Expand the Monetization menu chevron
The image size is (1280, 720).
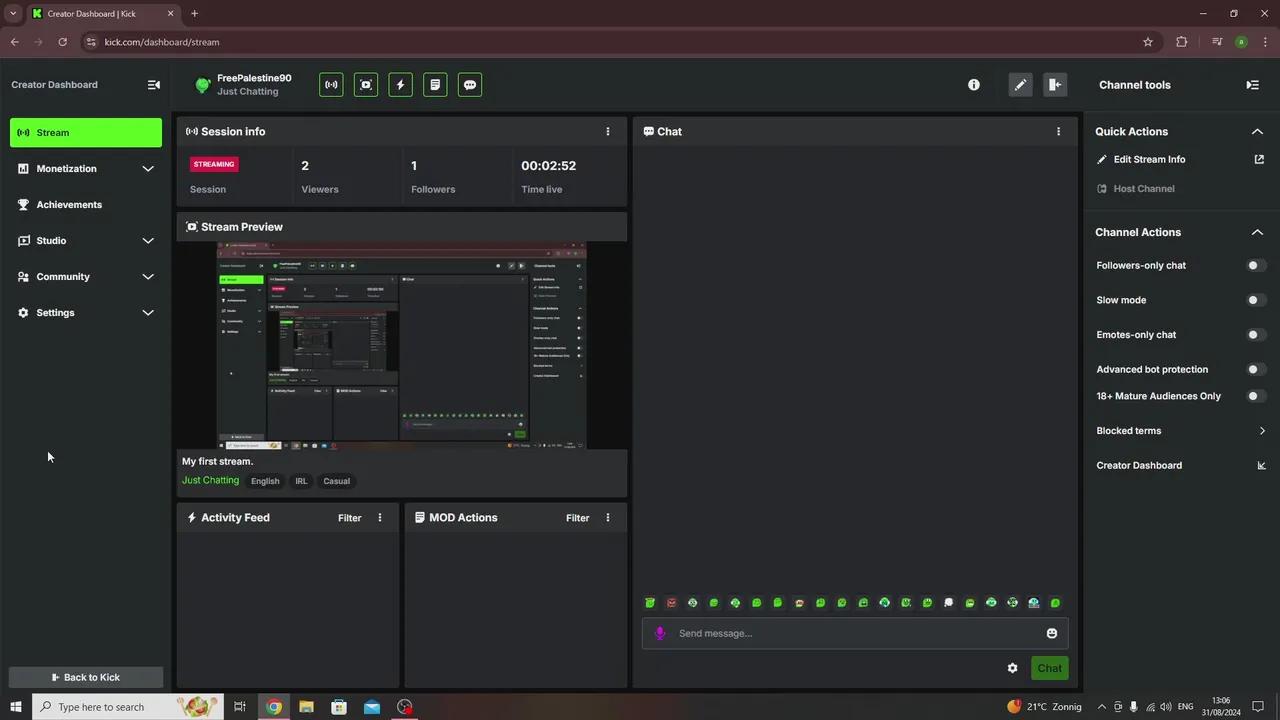pos(148,169)
